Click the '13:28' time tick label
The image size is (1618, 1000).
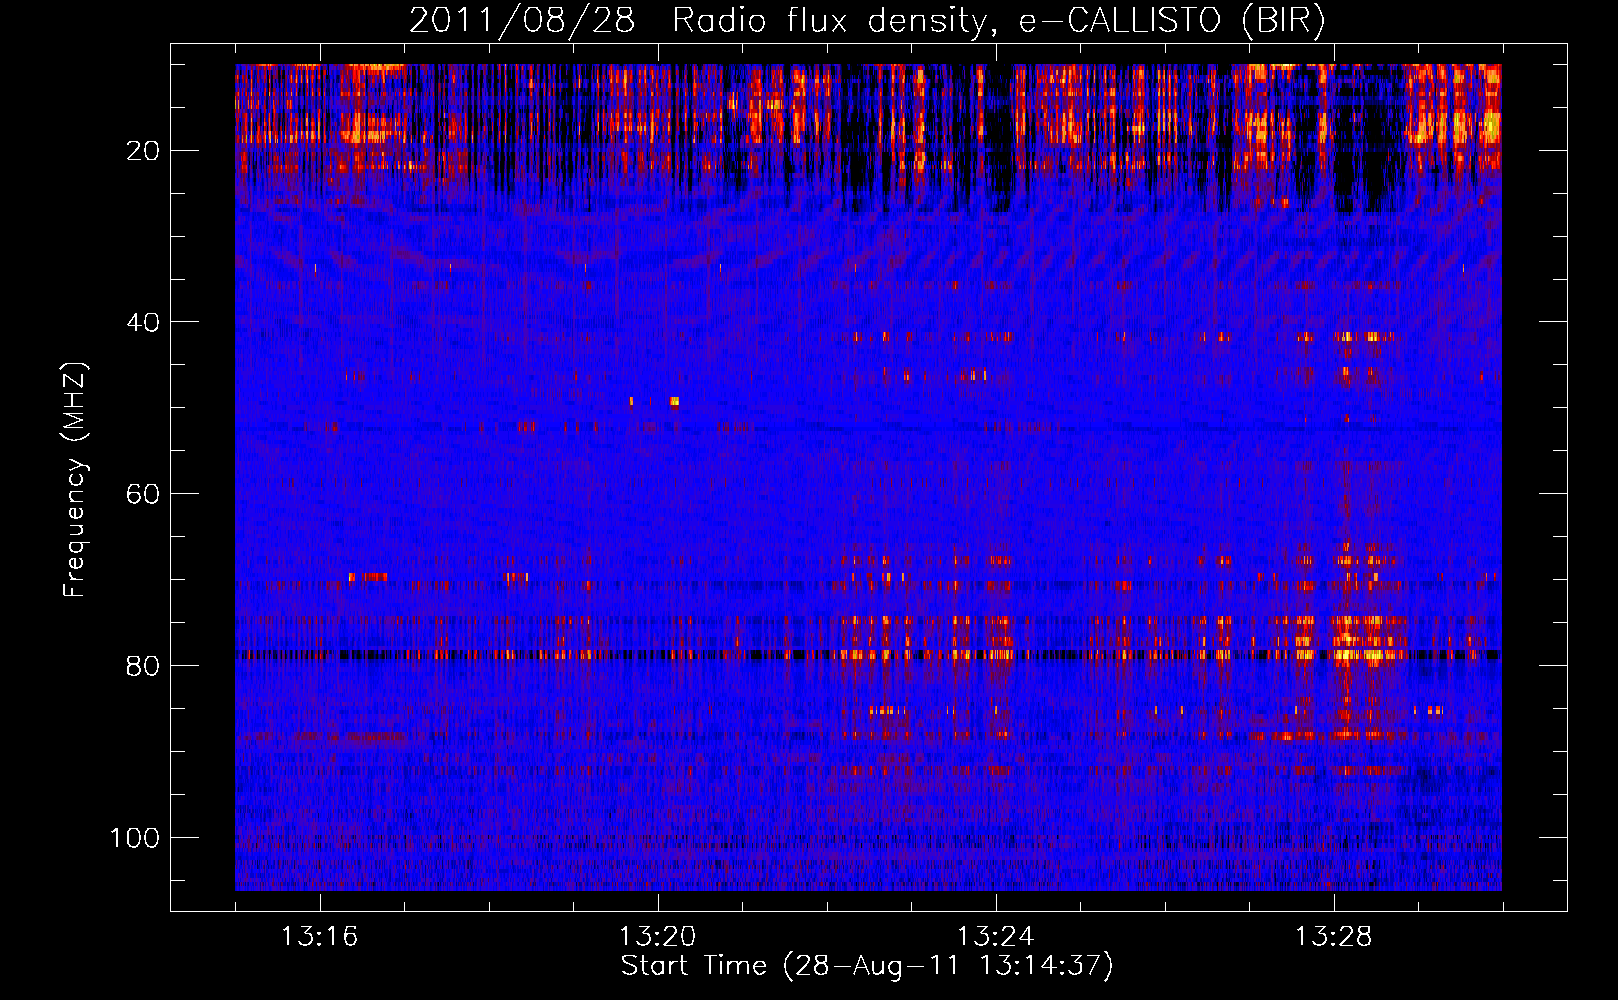tap(1333, 937)
